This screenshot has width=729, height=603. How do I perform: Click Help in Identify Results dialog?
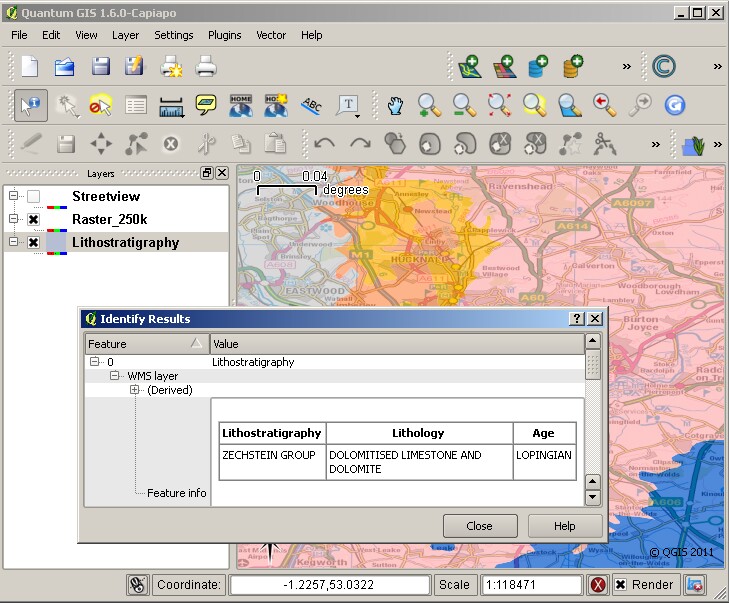click(565, 526)
